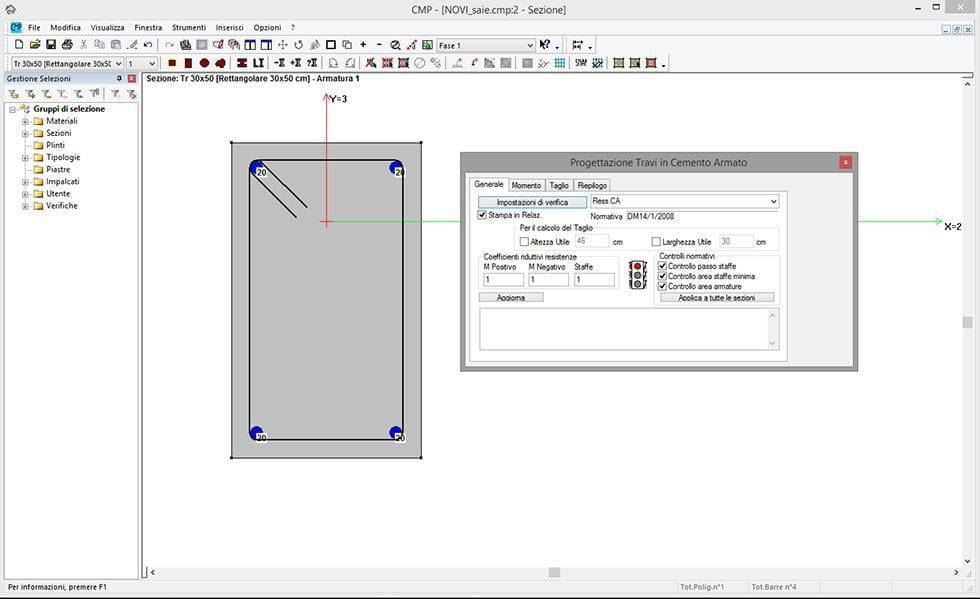Click the open folder icon
This screenshot has width=980, height=599.
coord(35,45)
